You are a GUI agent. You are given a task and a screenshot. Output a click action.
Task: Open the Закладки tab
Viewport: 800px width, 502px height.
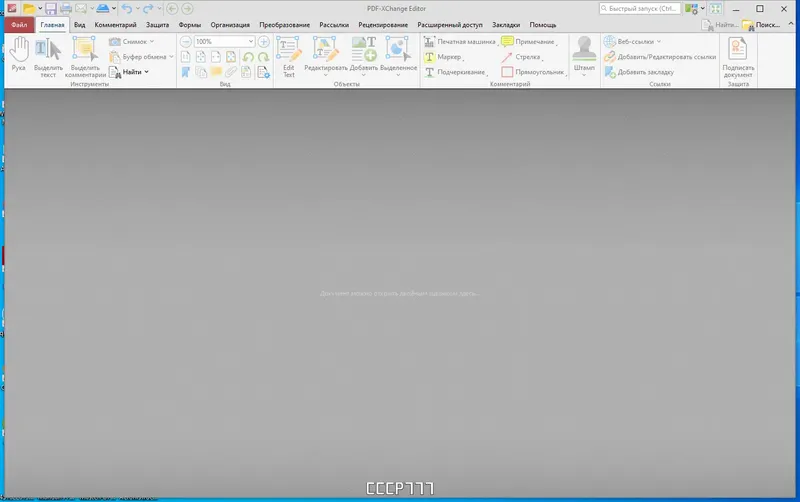506,24
